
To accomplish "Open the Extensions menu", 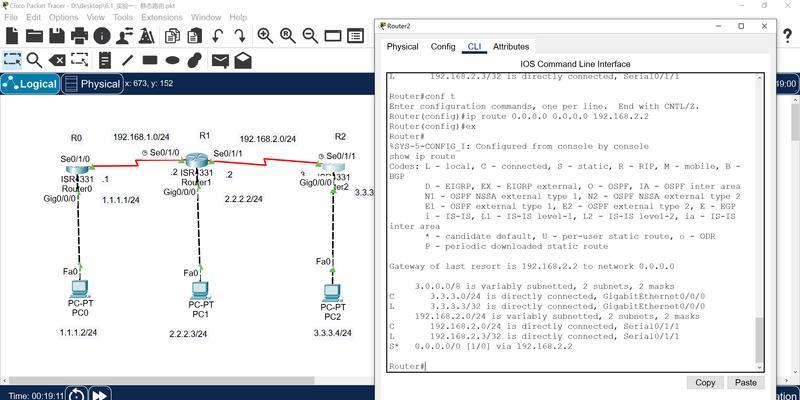I will pos(162,17).
